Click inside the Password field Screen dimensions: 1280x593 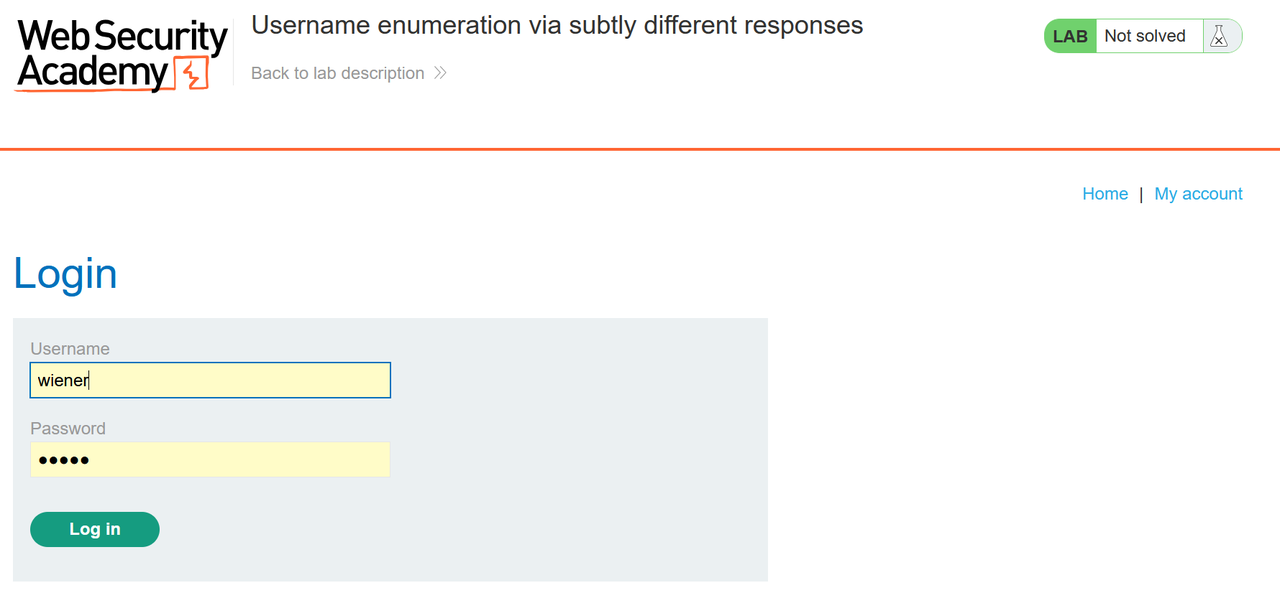click(210, 459)
